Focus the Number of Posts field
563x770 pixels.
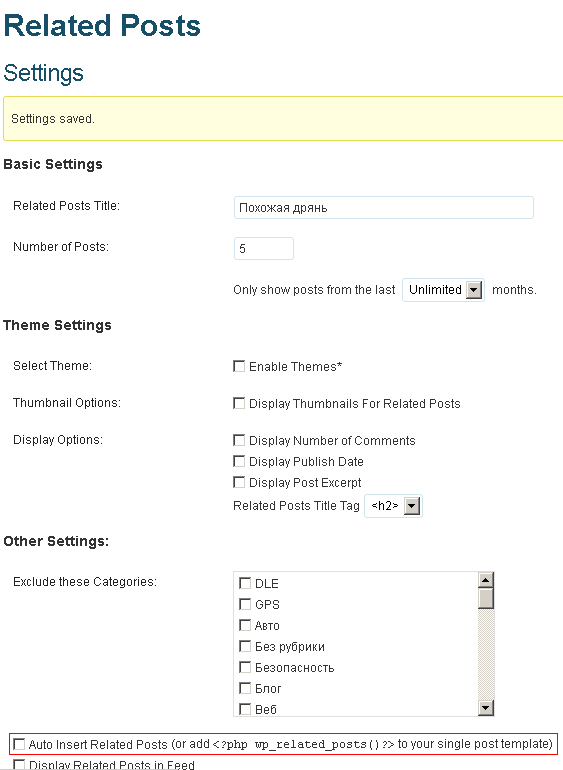click(264, 248)
